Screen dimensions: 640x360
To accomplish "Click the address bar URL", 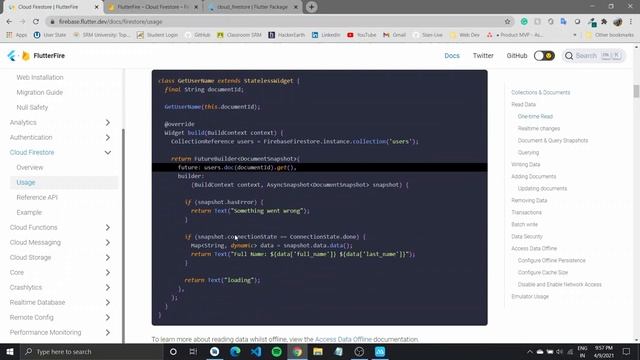I will (111, 22).
